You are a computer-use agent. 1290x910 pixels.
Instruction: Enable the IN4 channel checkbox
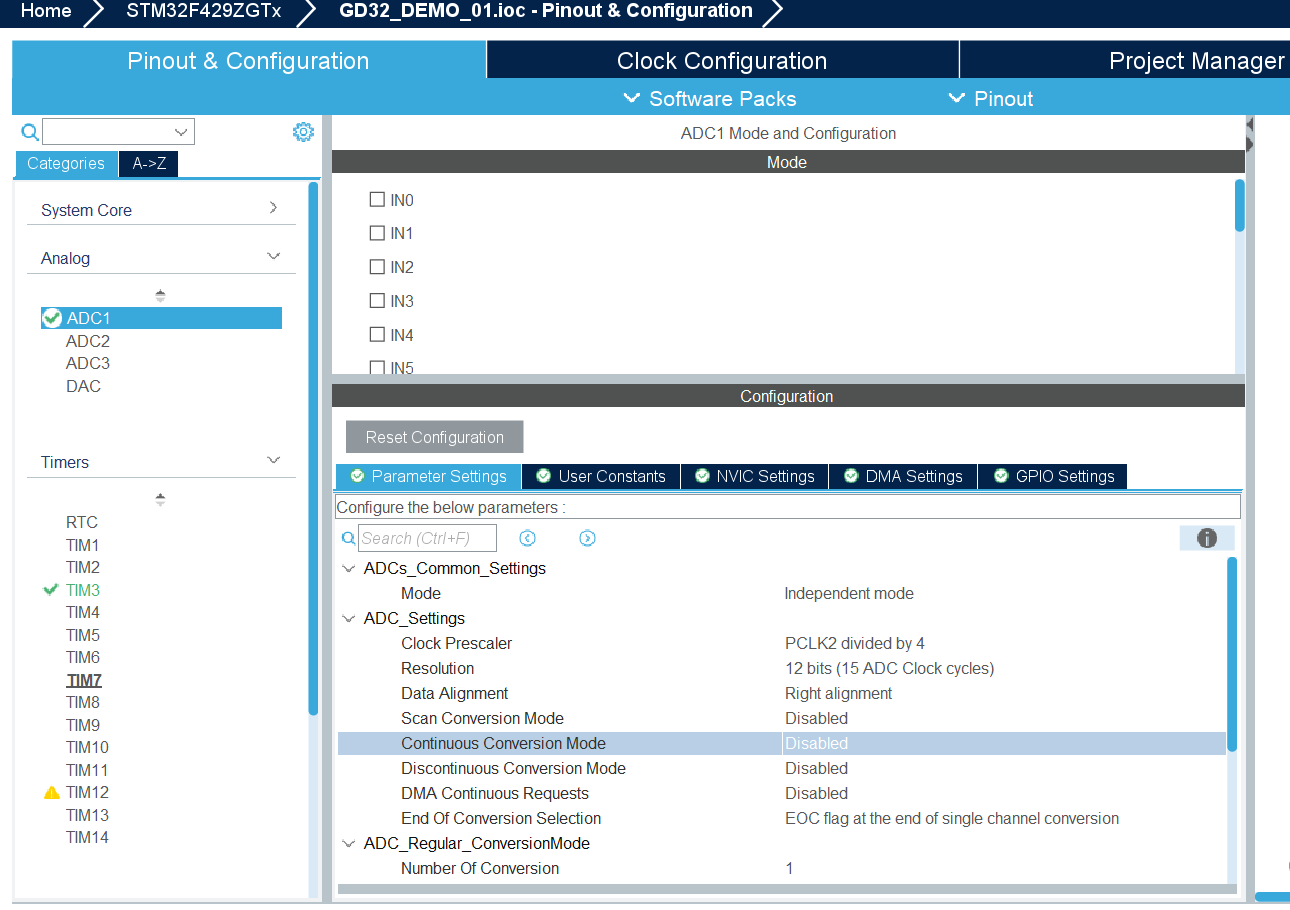tap(377, 334)
